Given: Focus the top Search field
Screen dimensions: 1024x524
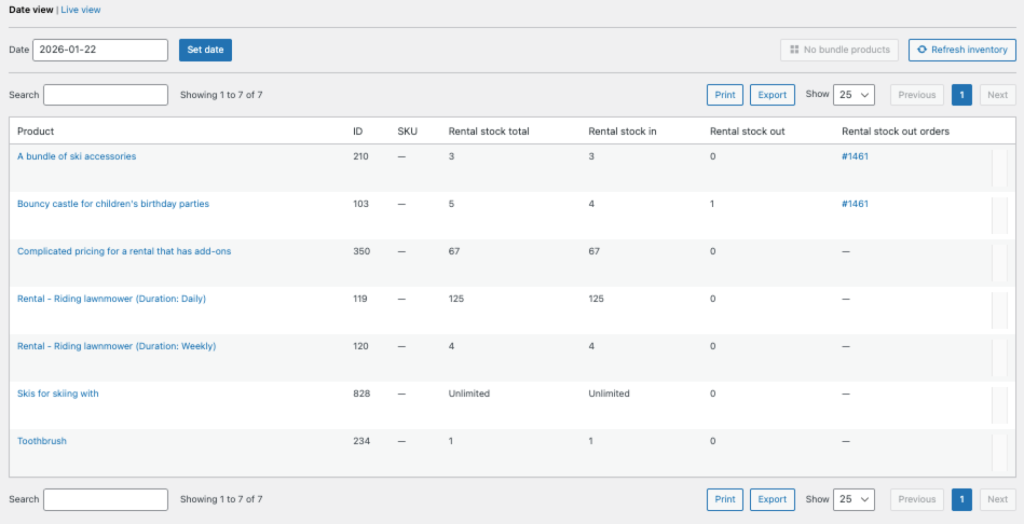Looking at the screenshot, I should pyautogui.click(x=106, y=95).
